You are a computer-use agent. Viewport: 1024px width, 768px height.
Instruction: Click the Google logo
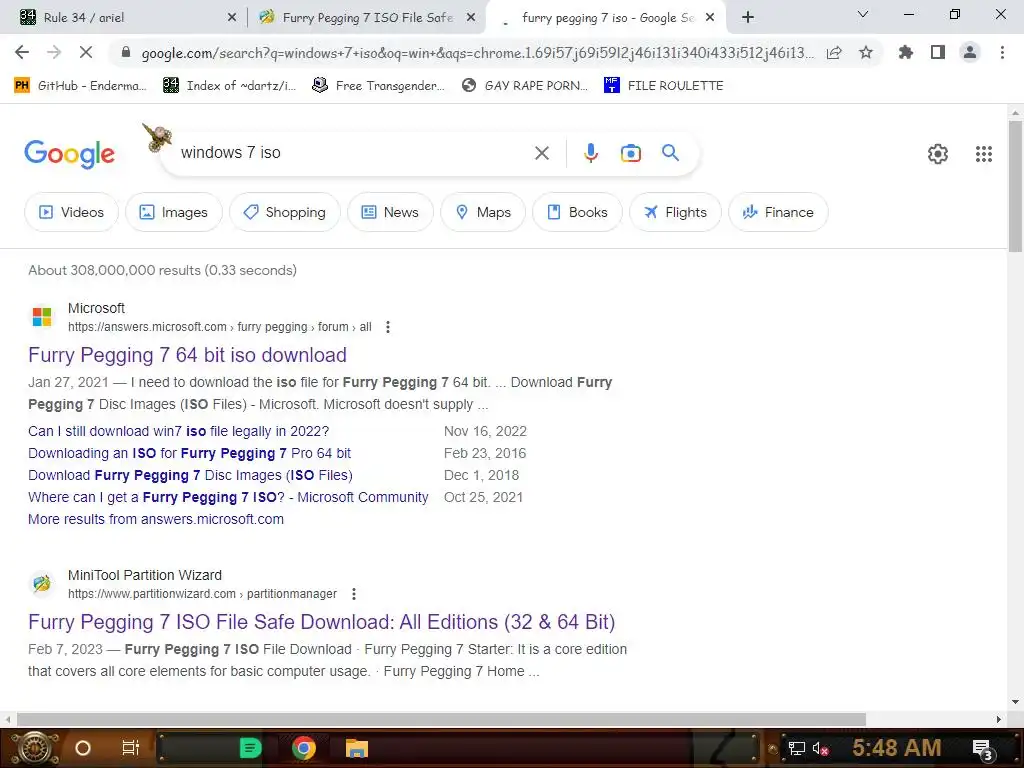pos(69,154)
